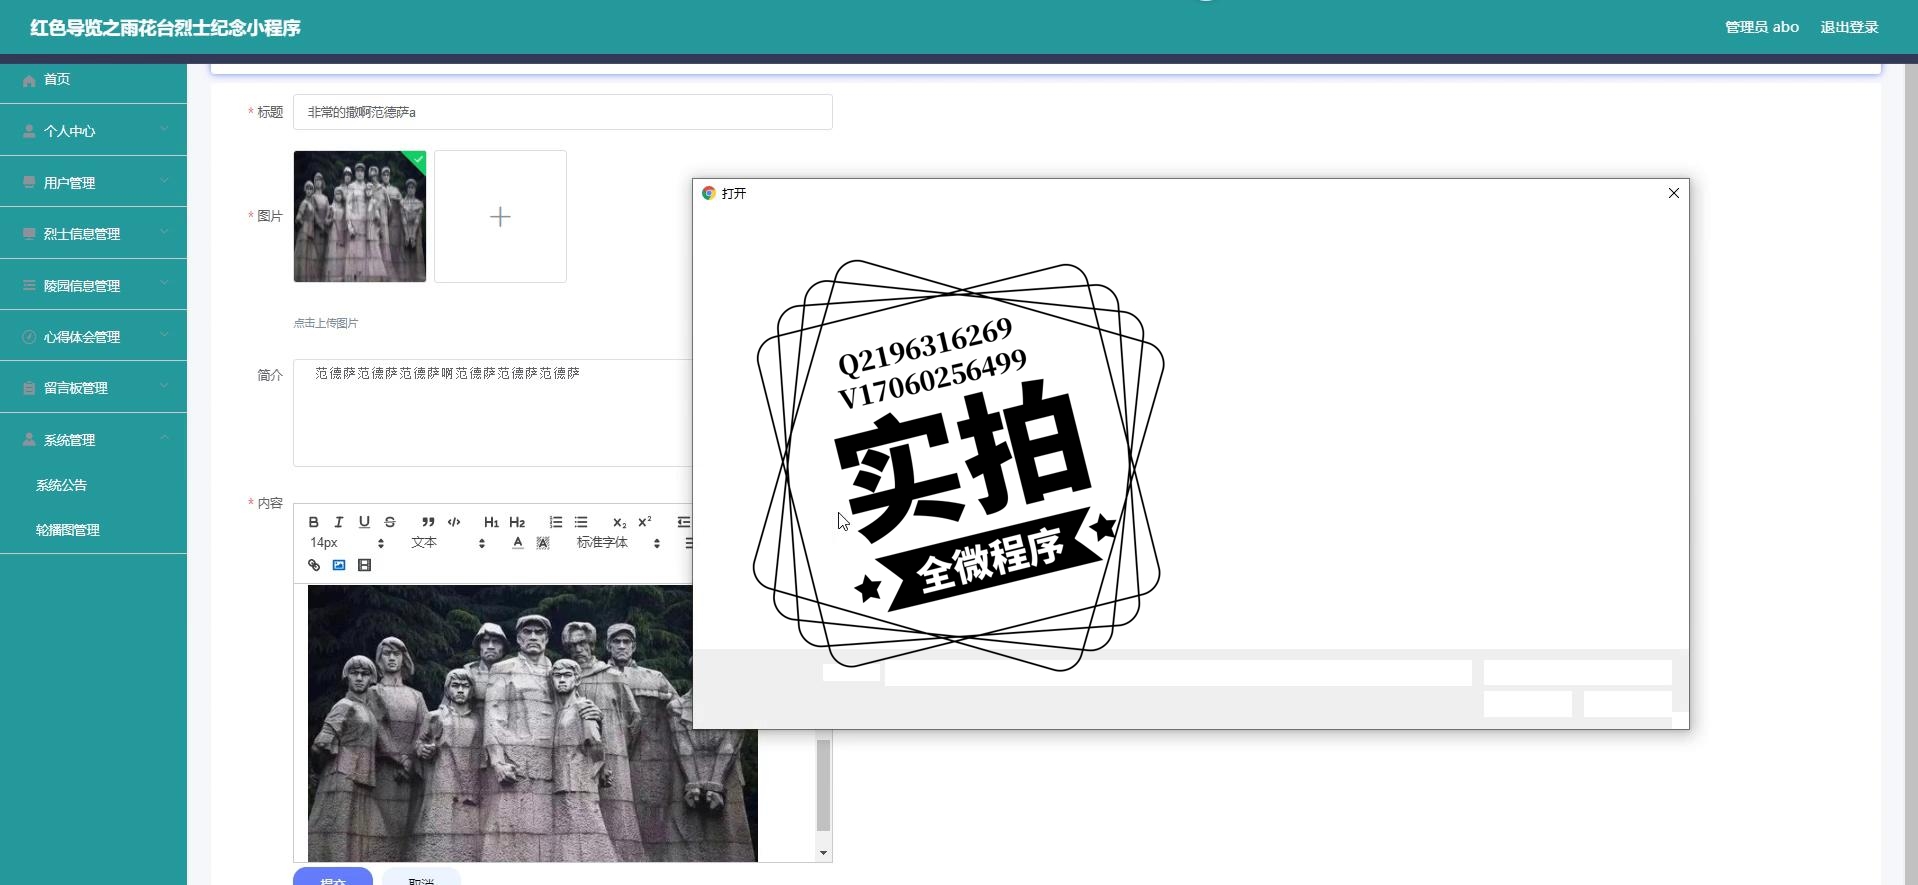Click the 心得体会管理 sidebar icon

pyautogui.click(x=29, y=337)
